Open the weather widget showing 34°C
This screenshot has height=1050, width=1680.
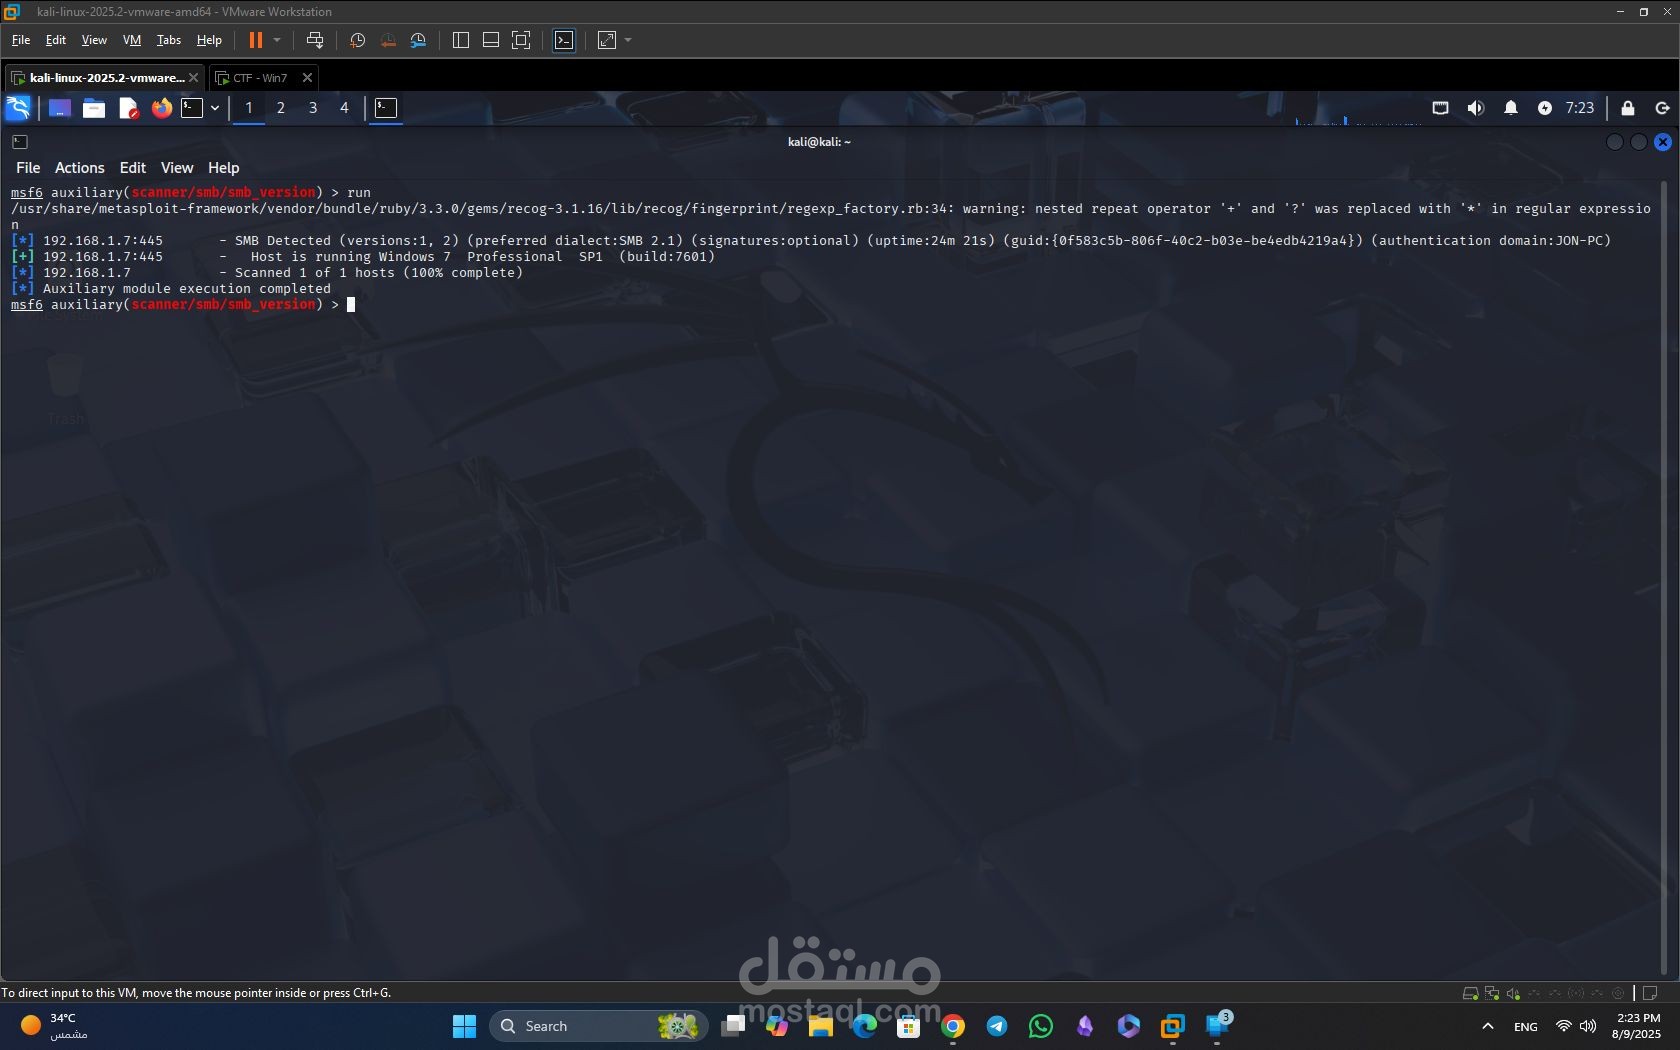55,1026
